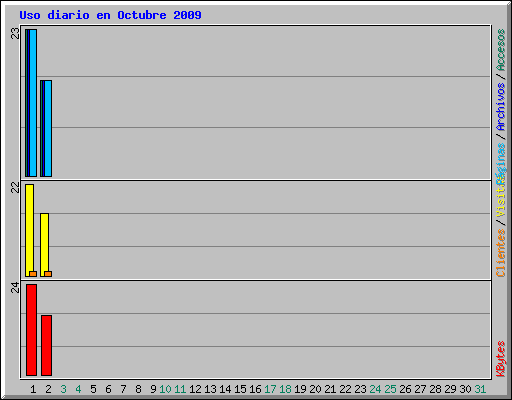This screenshot has height=400, width=512.
Task: Click x-axis day label 1
Action: [33, 389]
